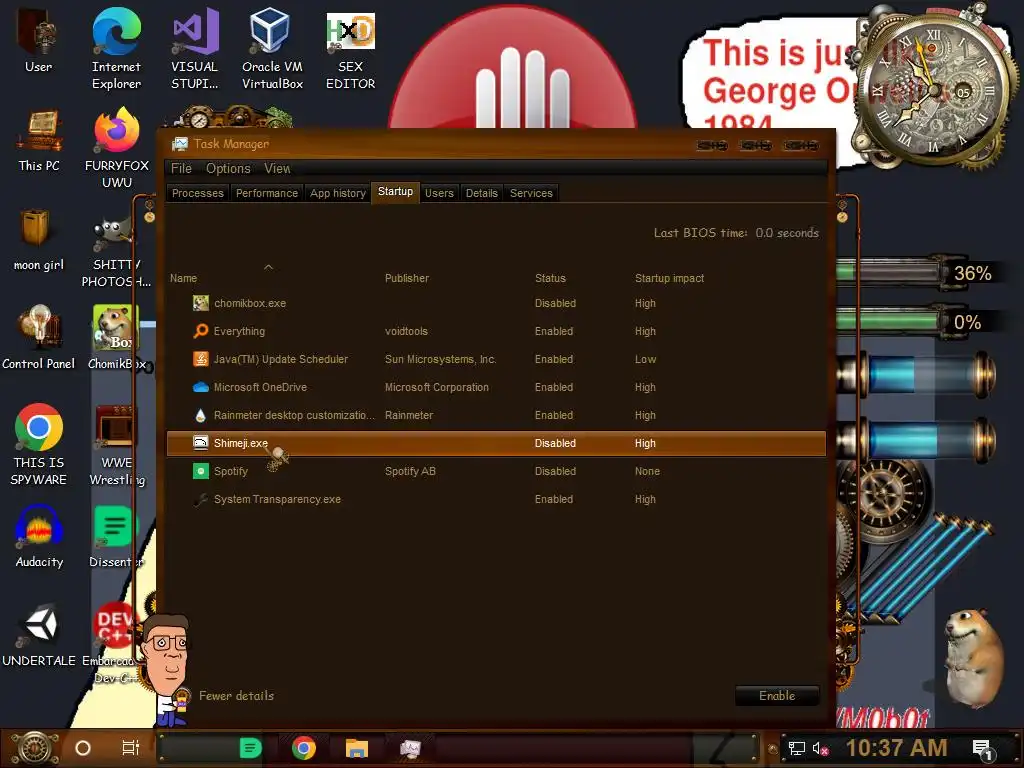Switch to the Users tab
The height and width of the screenshot is (768, 1024).
pos(439,193)
